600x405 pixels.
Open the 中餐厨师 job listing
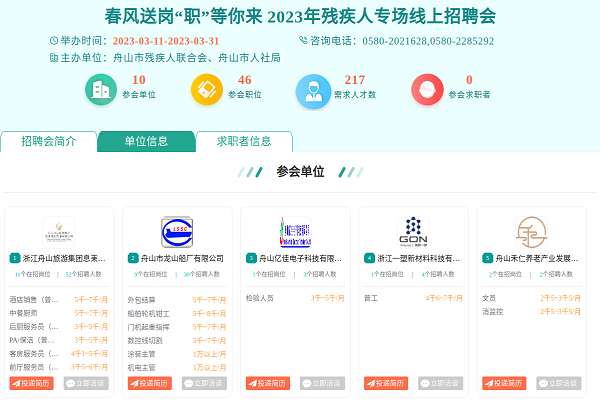click(23, 313)
